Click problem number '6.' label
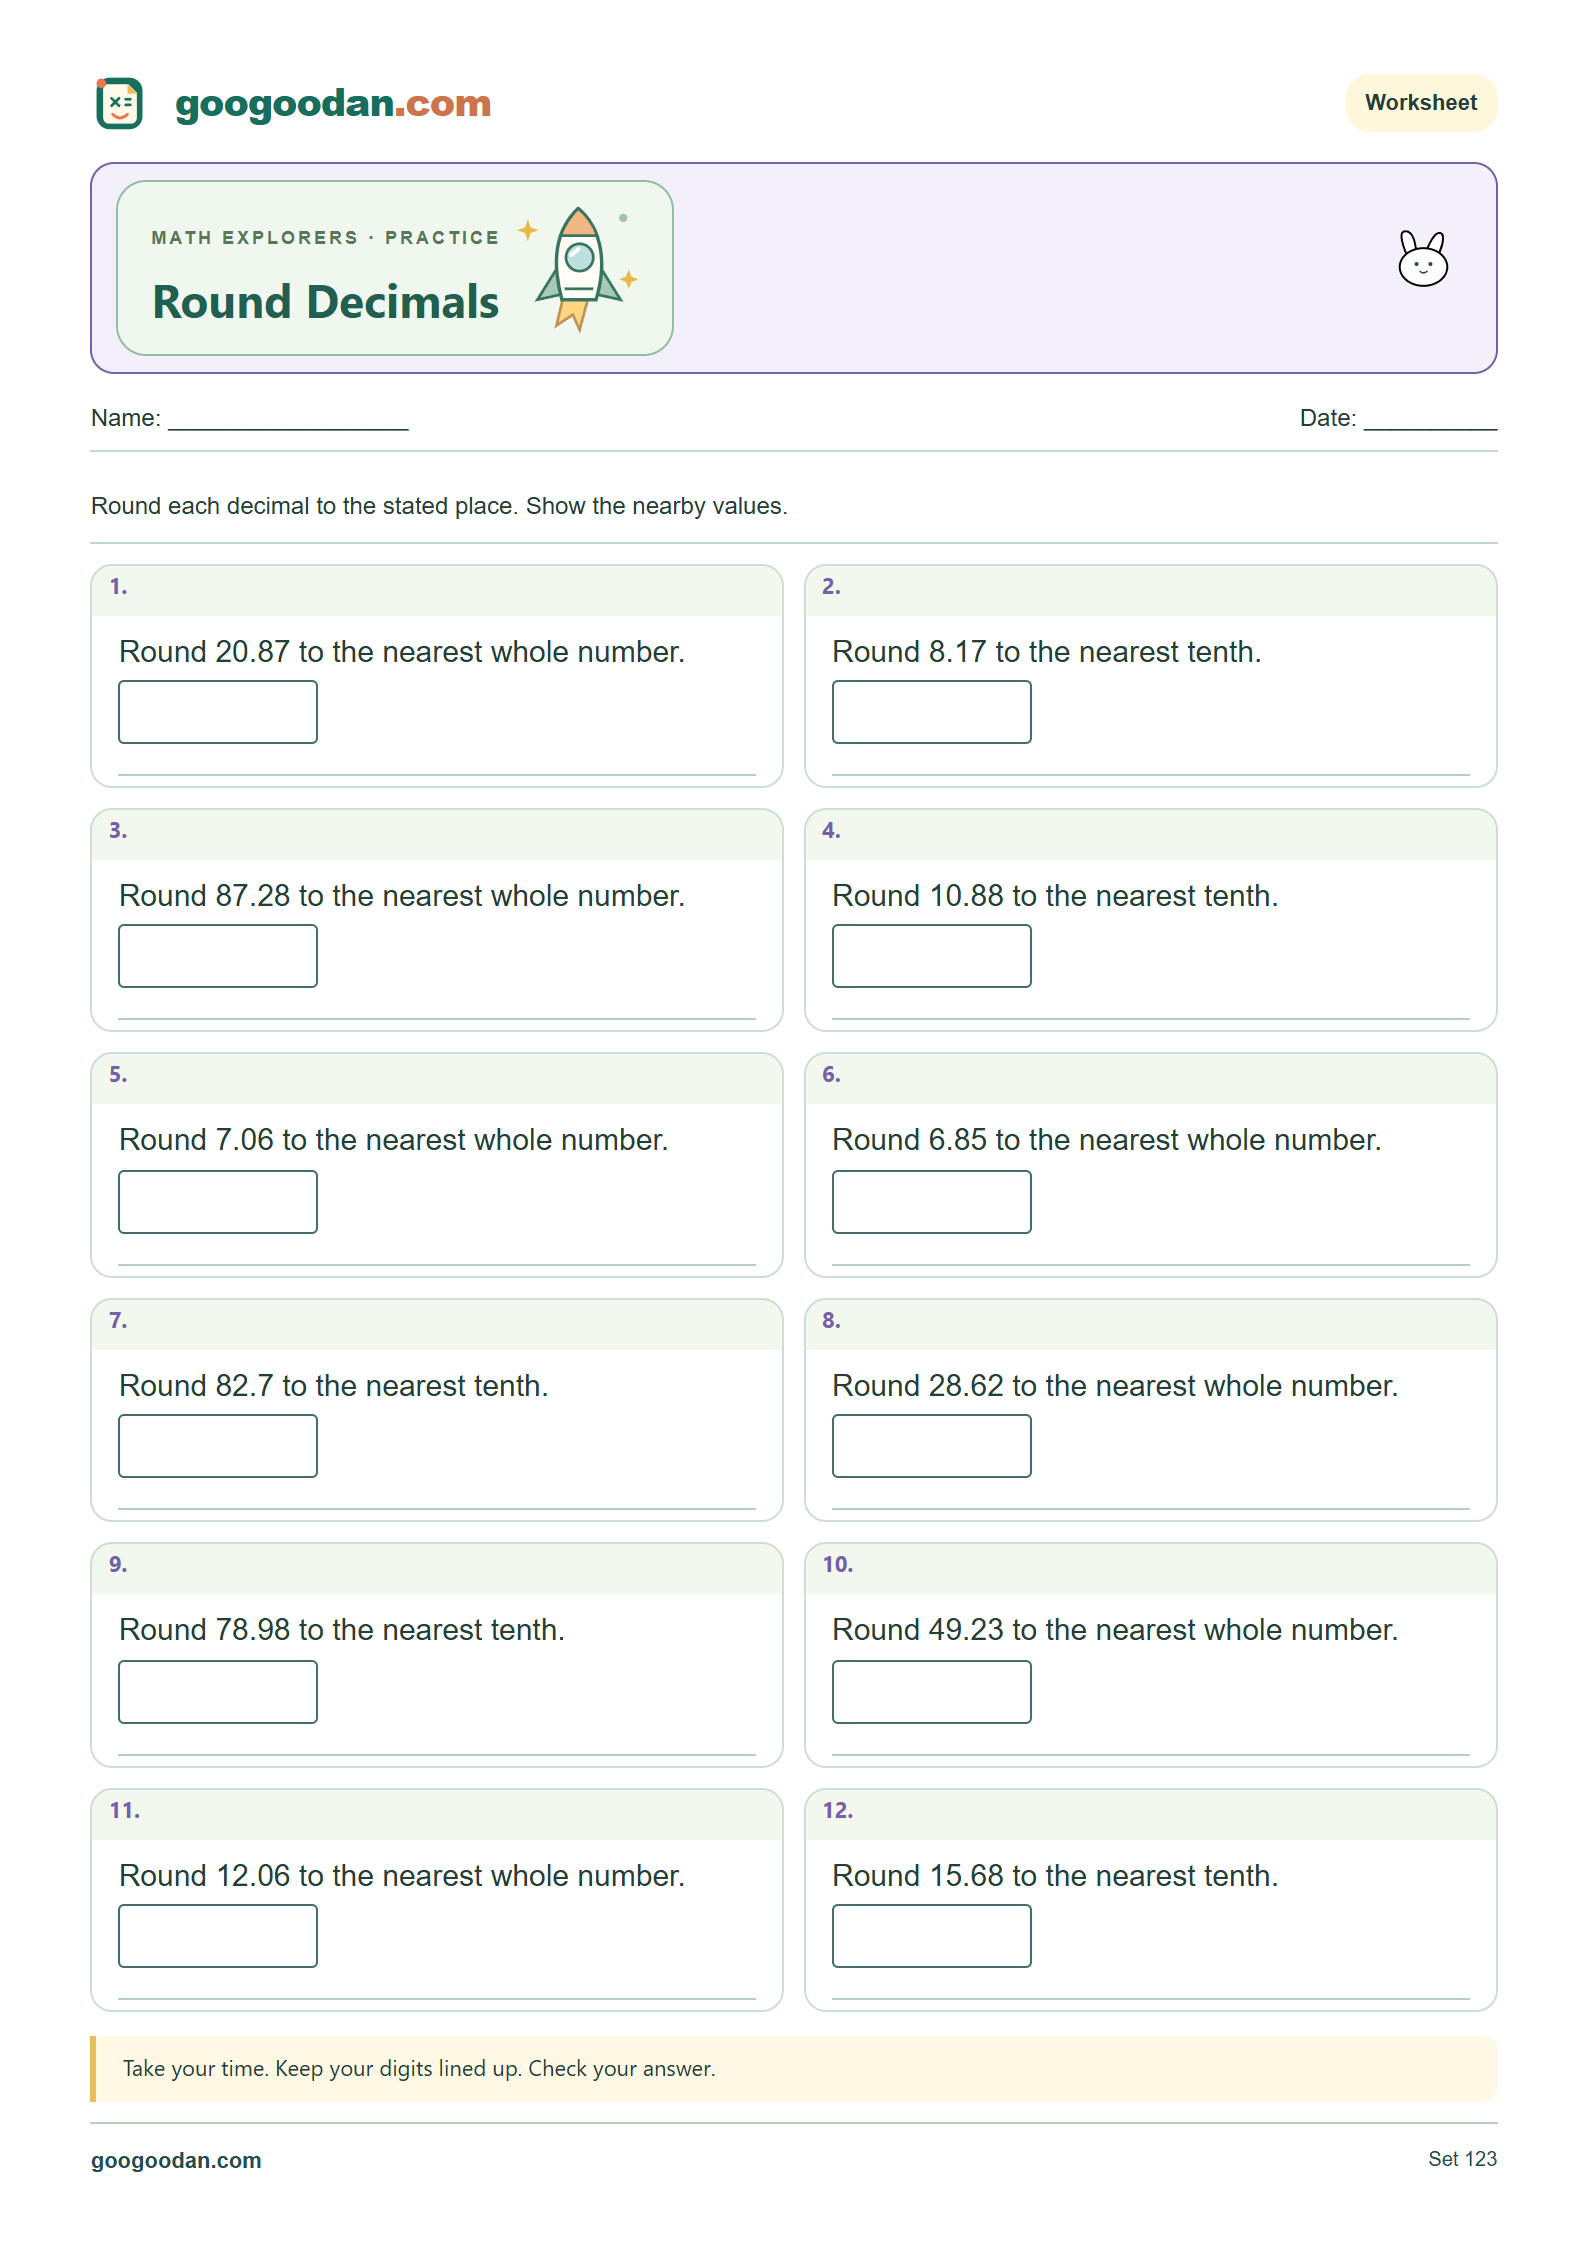1588x2246 pixels. pos(831,1075)
